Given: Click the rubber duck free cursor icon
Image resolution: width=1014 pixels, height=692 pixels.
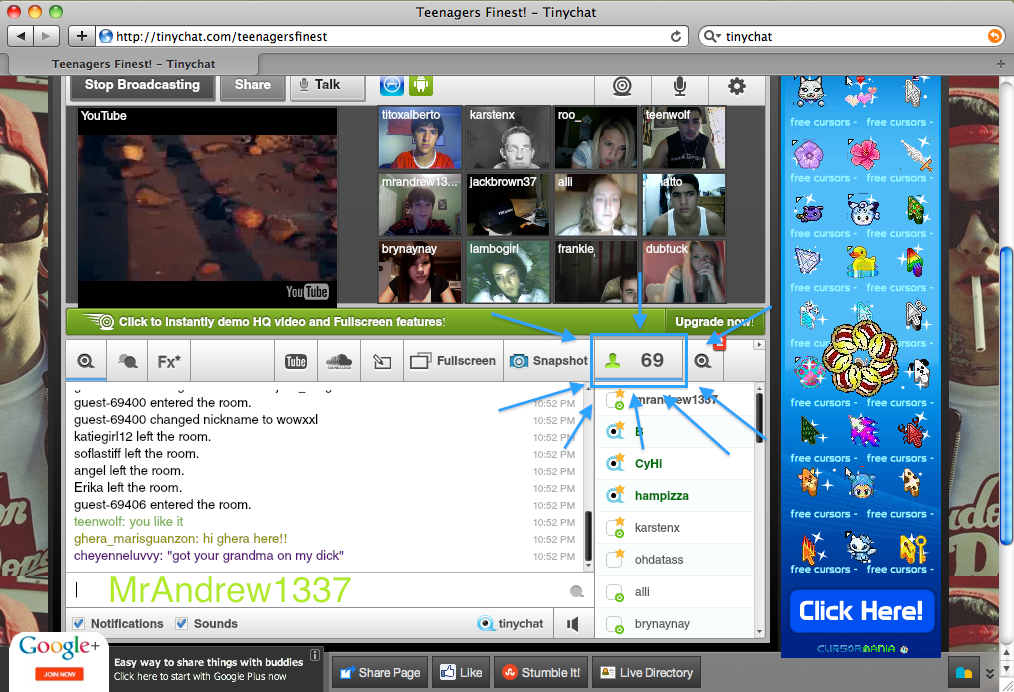Looking at the screenshot, I should 861,262.
